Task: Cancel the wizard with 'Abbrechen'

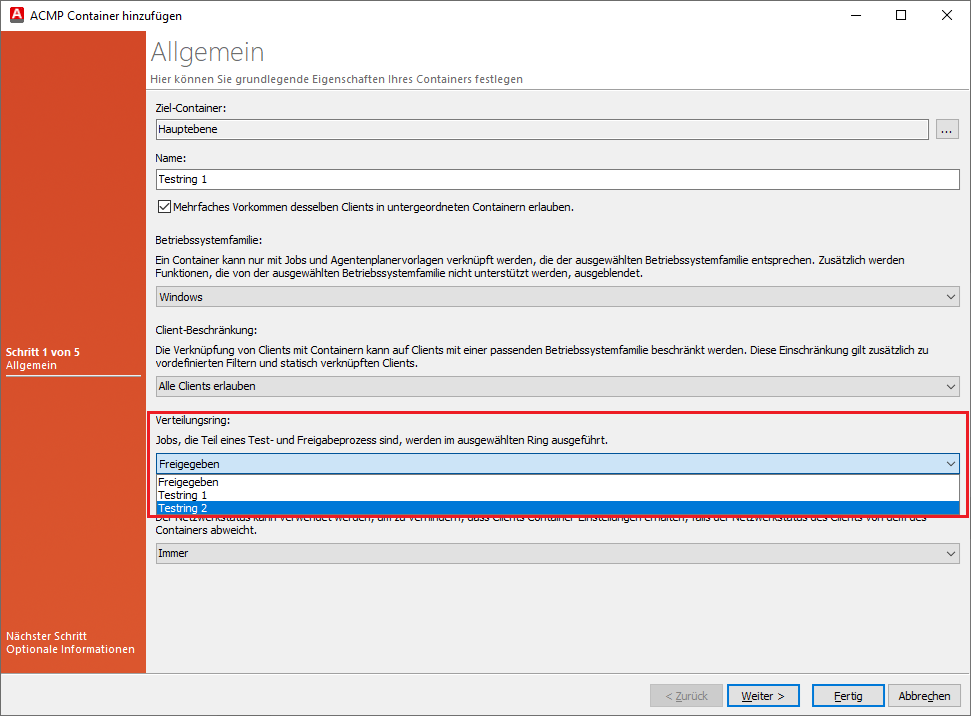Action: [x=923, y=695]
